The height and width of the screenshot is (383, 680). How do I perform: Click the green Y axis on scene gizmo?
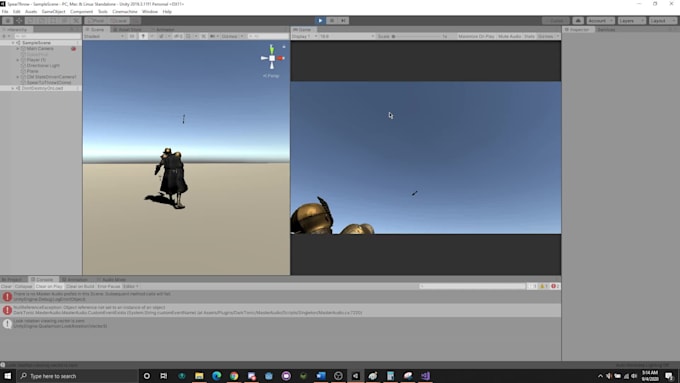[272, 49]
